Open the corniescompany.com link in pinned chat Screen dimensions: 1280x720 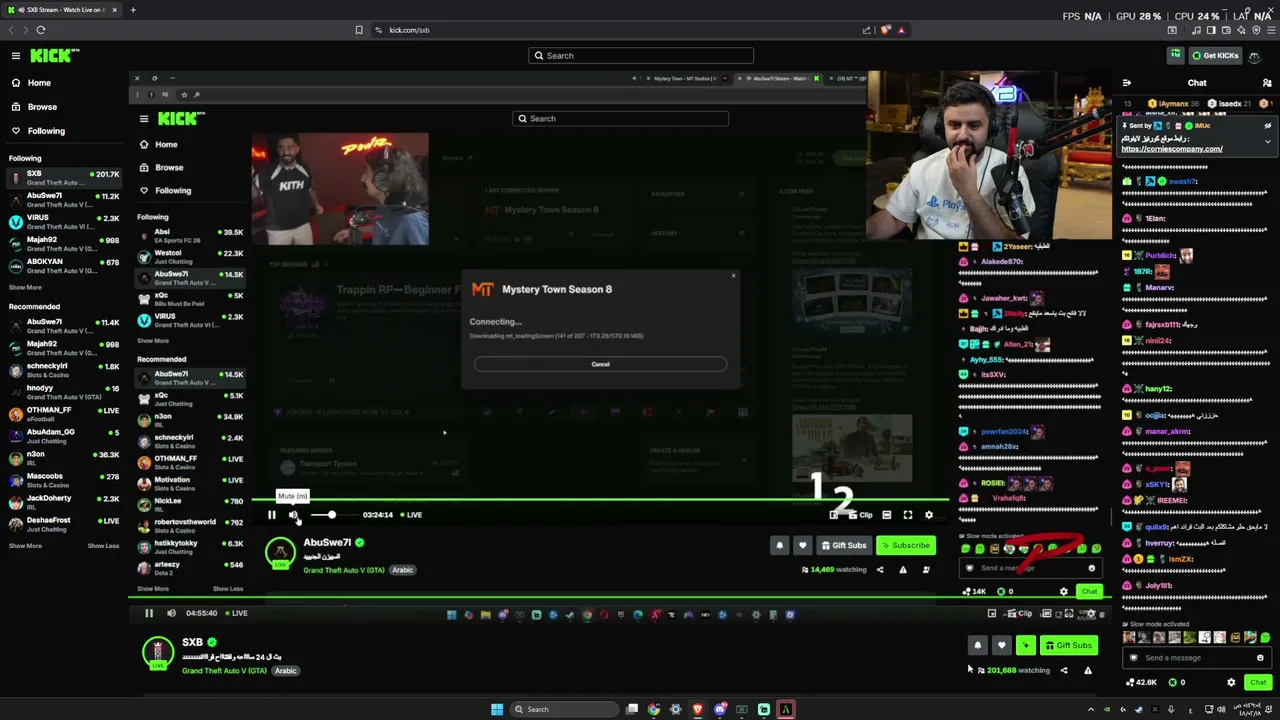[1172, 149]
